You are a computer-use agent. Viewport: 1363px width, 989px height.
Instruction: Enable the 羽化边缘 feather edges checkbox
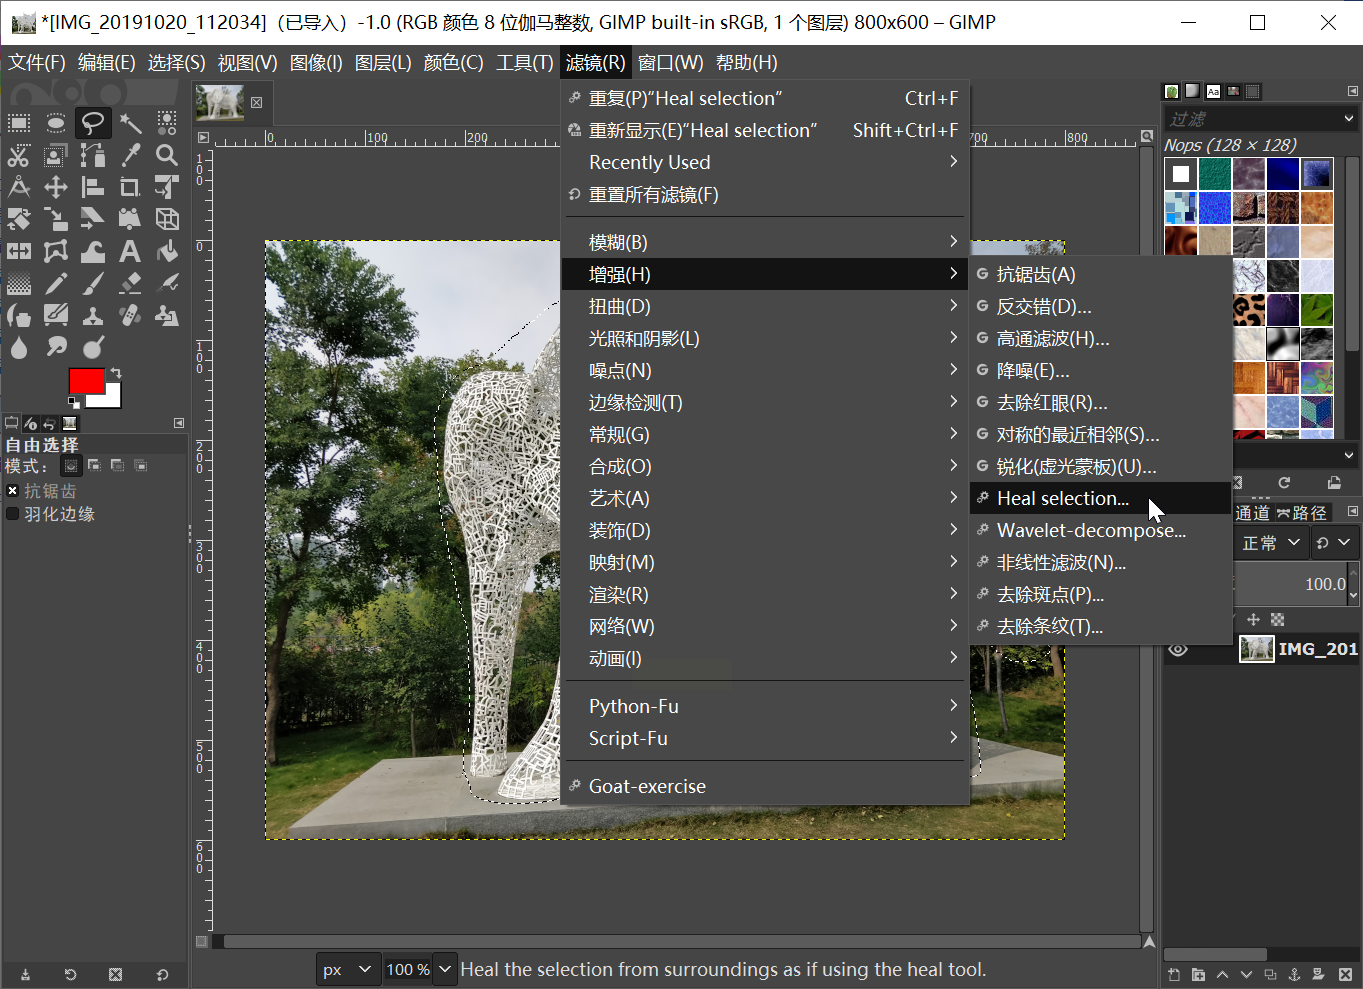point(13,514)
